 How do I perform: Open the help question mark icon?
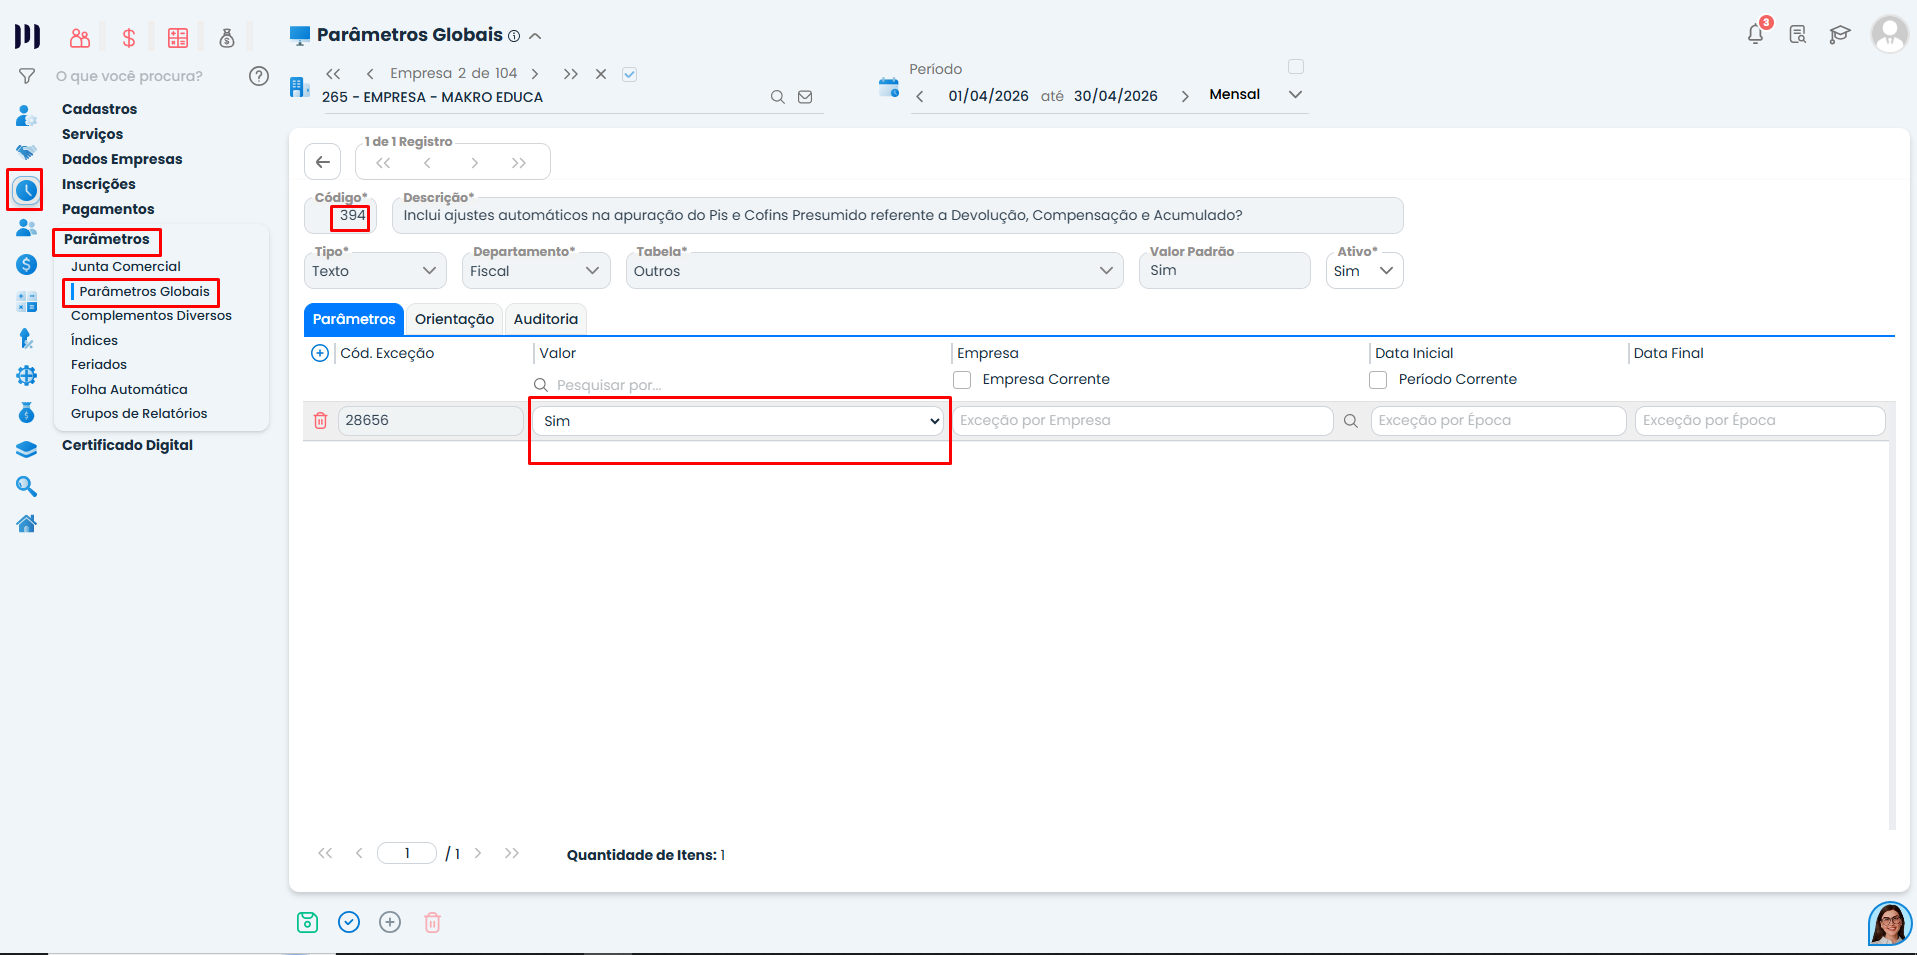259,76
